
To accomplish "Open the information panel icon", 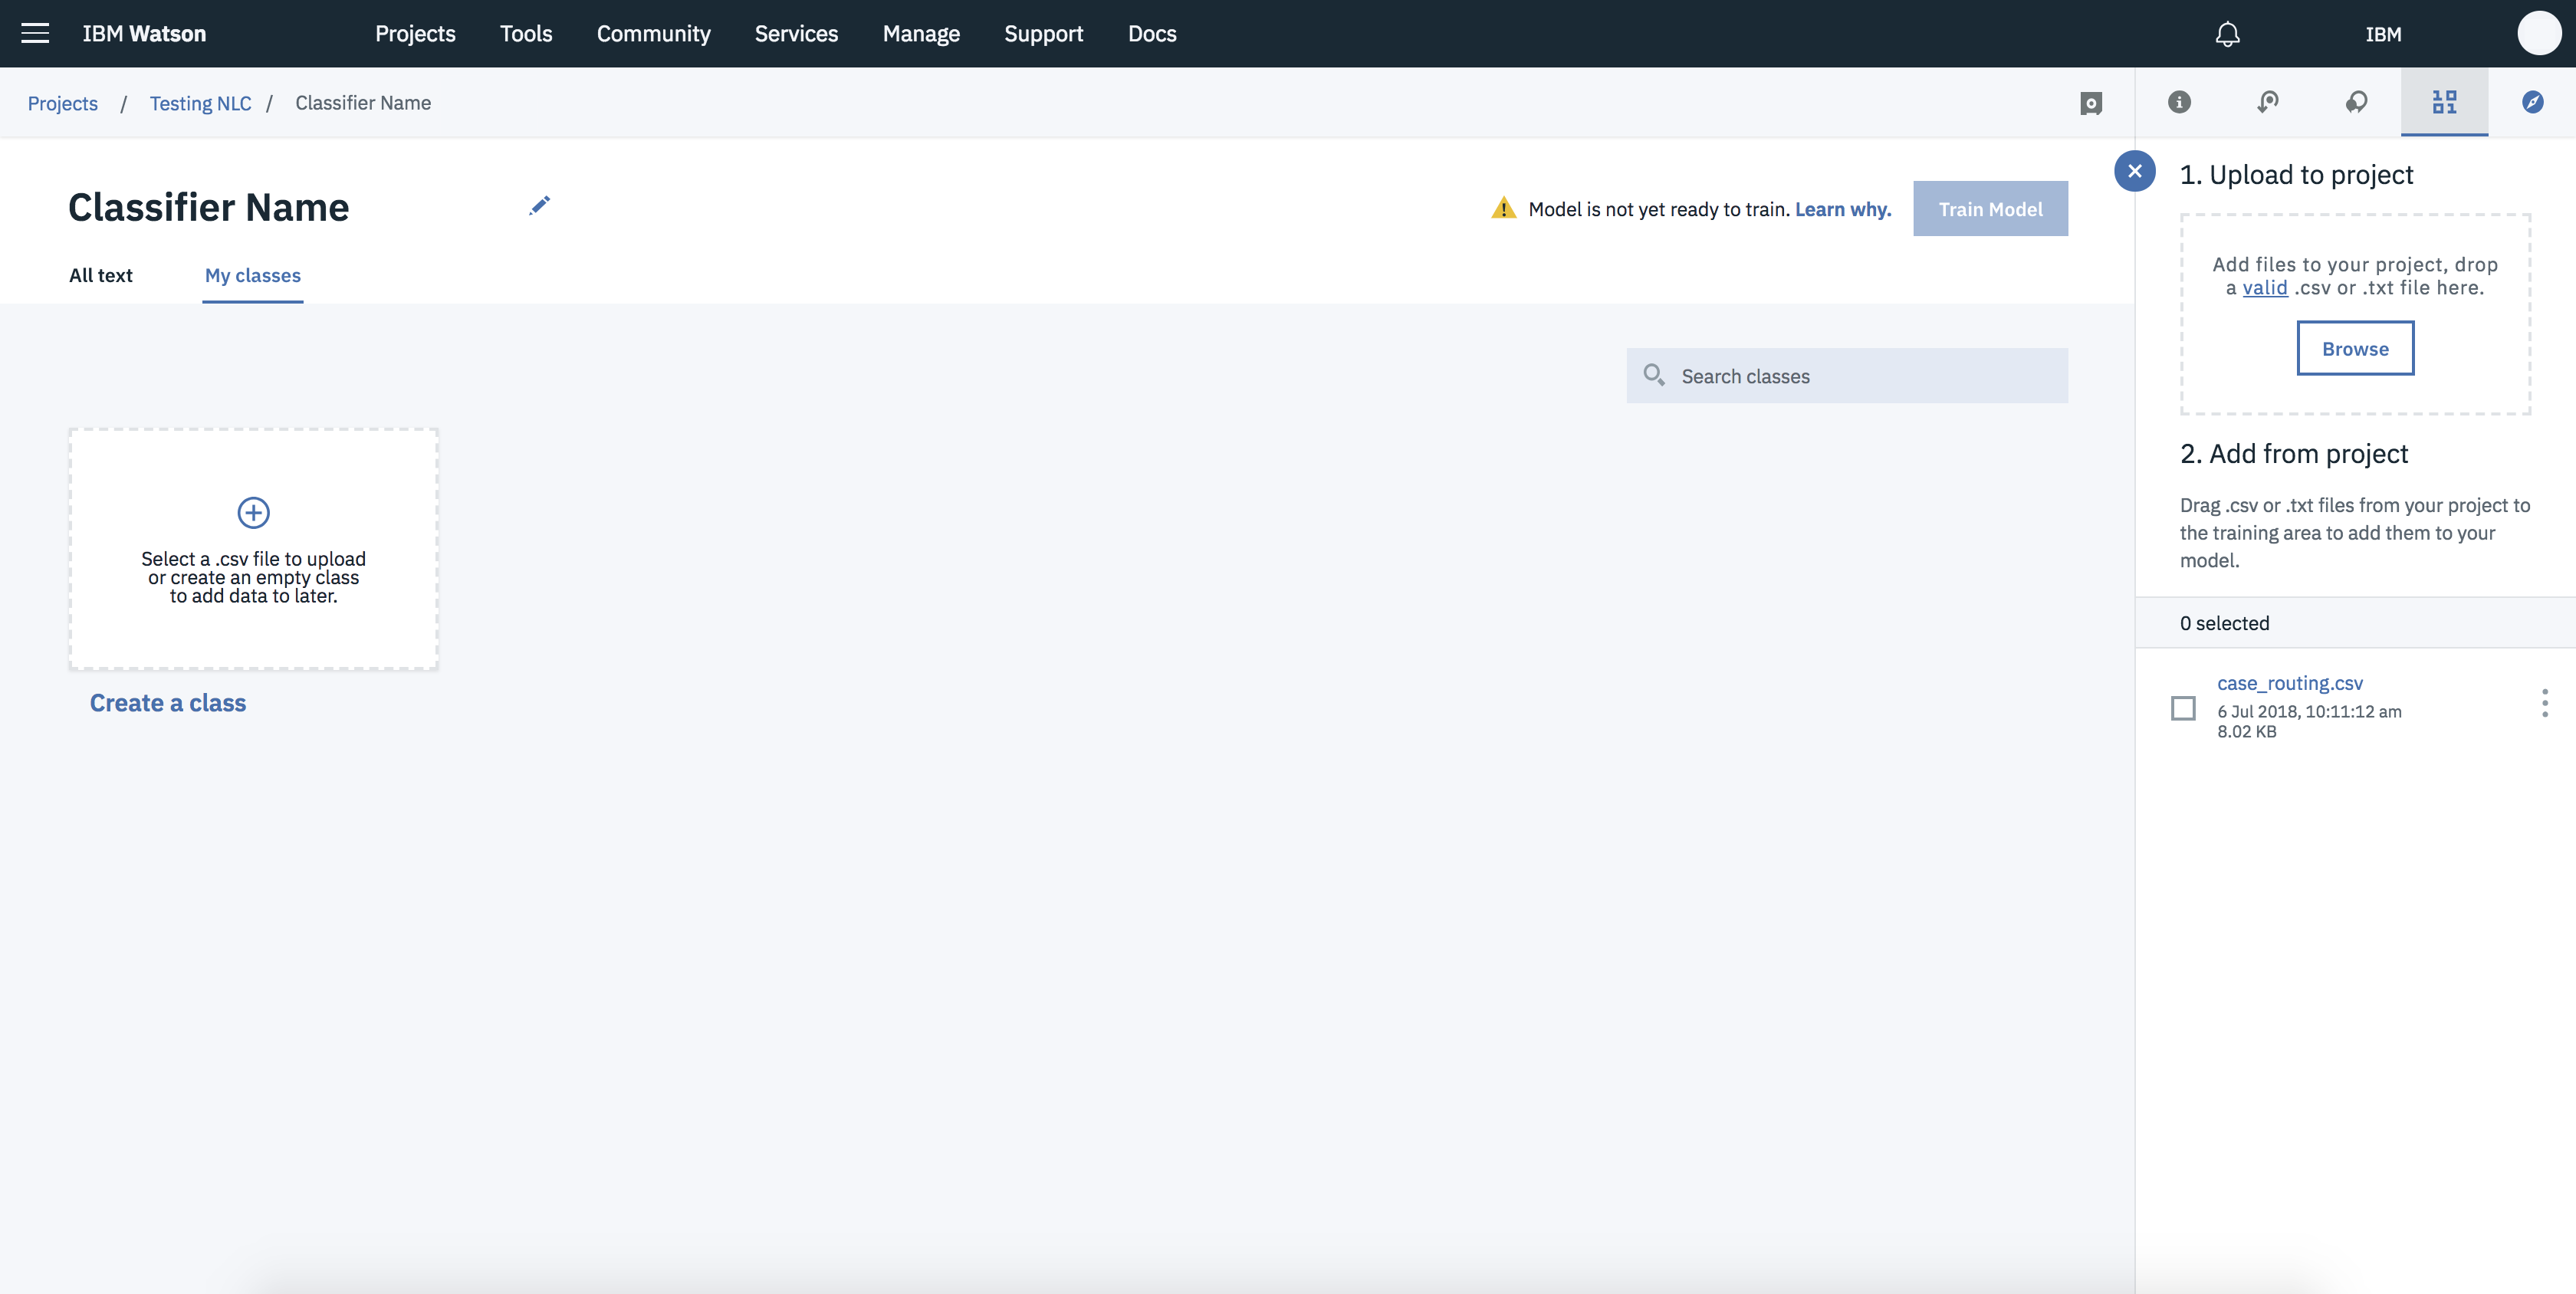I will [2179, 102].
